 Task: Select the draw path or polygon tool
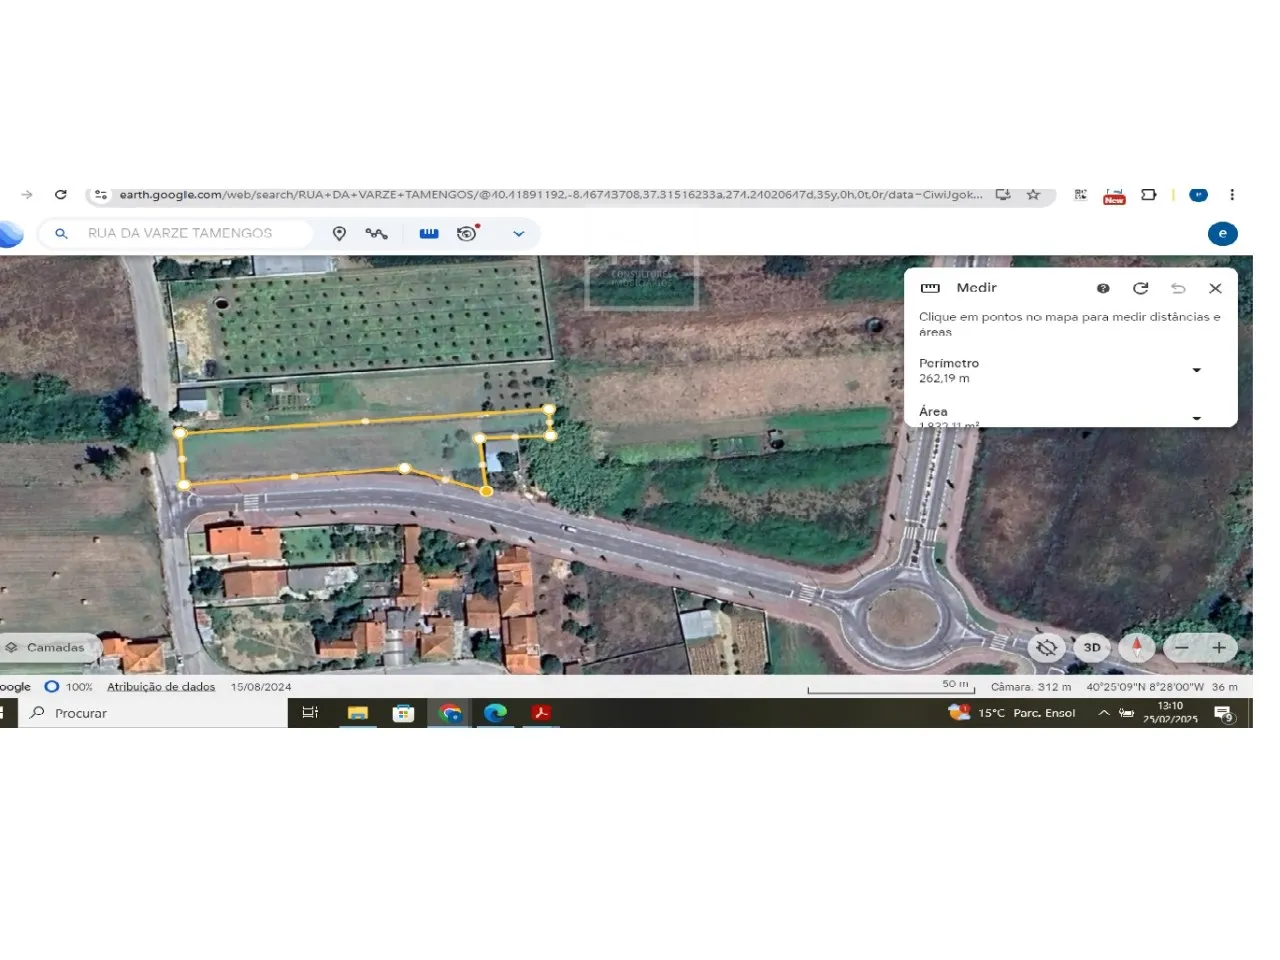376,233
